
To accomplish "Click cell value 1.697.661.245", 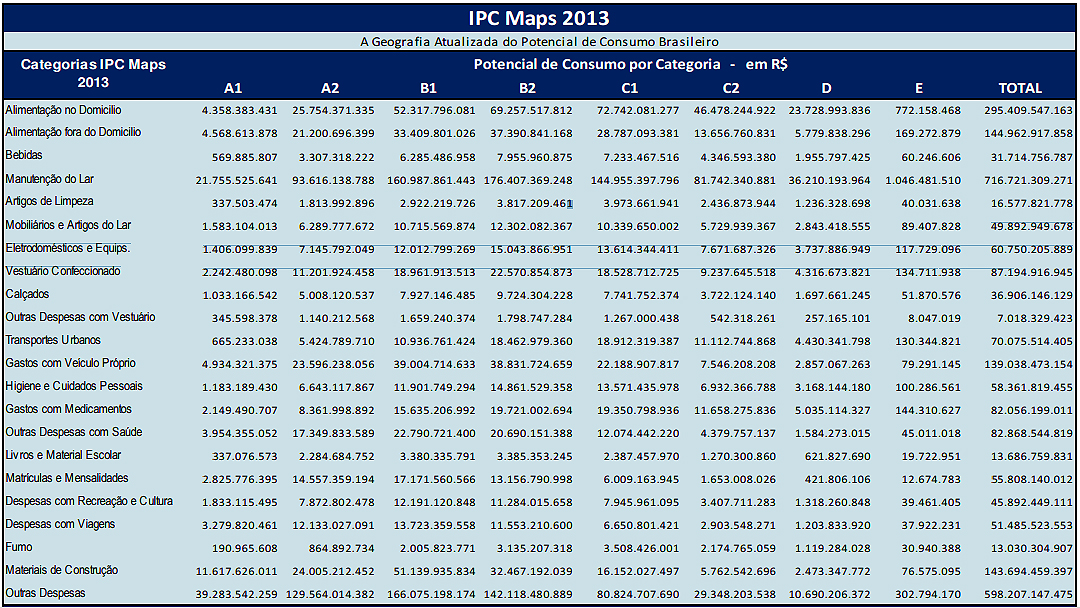I will point(833,296).
